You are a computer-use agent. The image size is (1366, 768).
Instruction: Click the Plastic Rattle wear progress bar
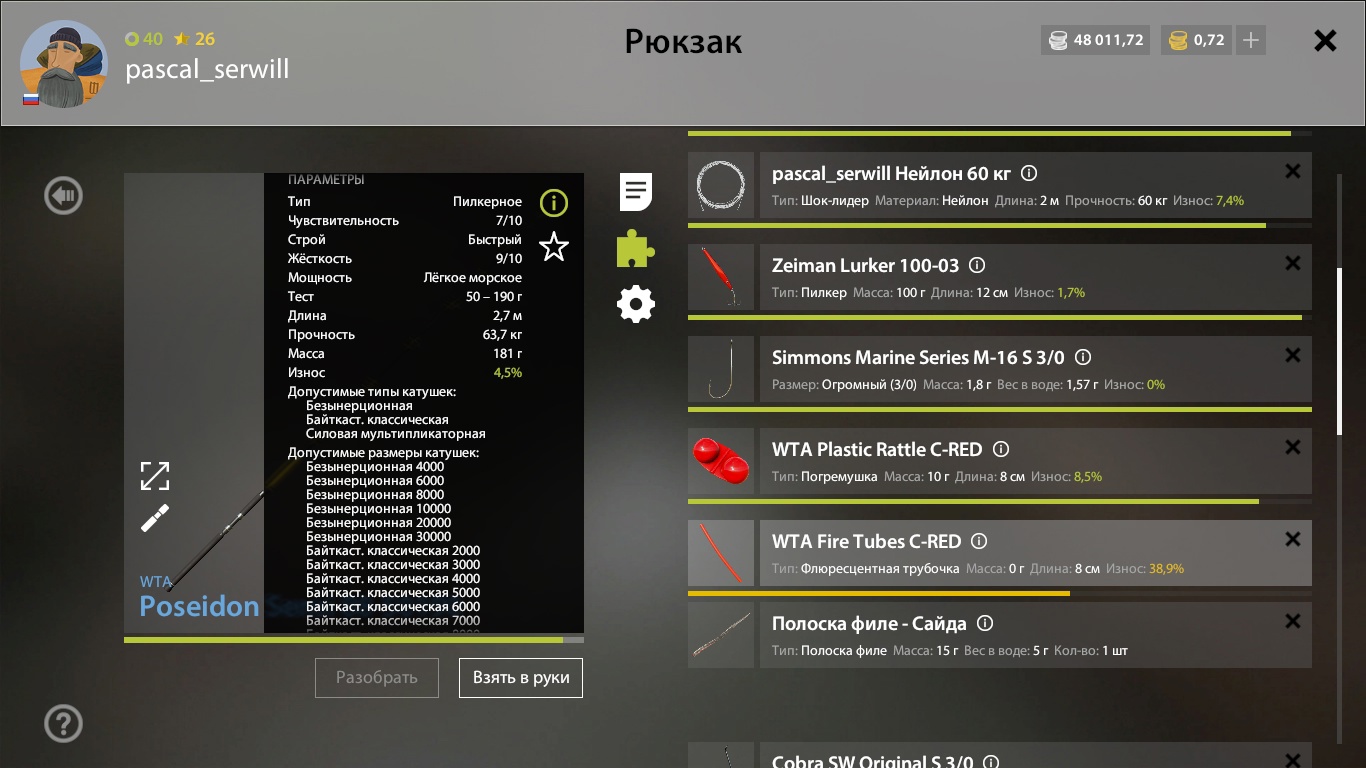pos(1000,501)
